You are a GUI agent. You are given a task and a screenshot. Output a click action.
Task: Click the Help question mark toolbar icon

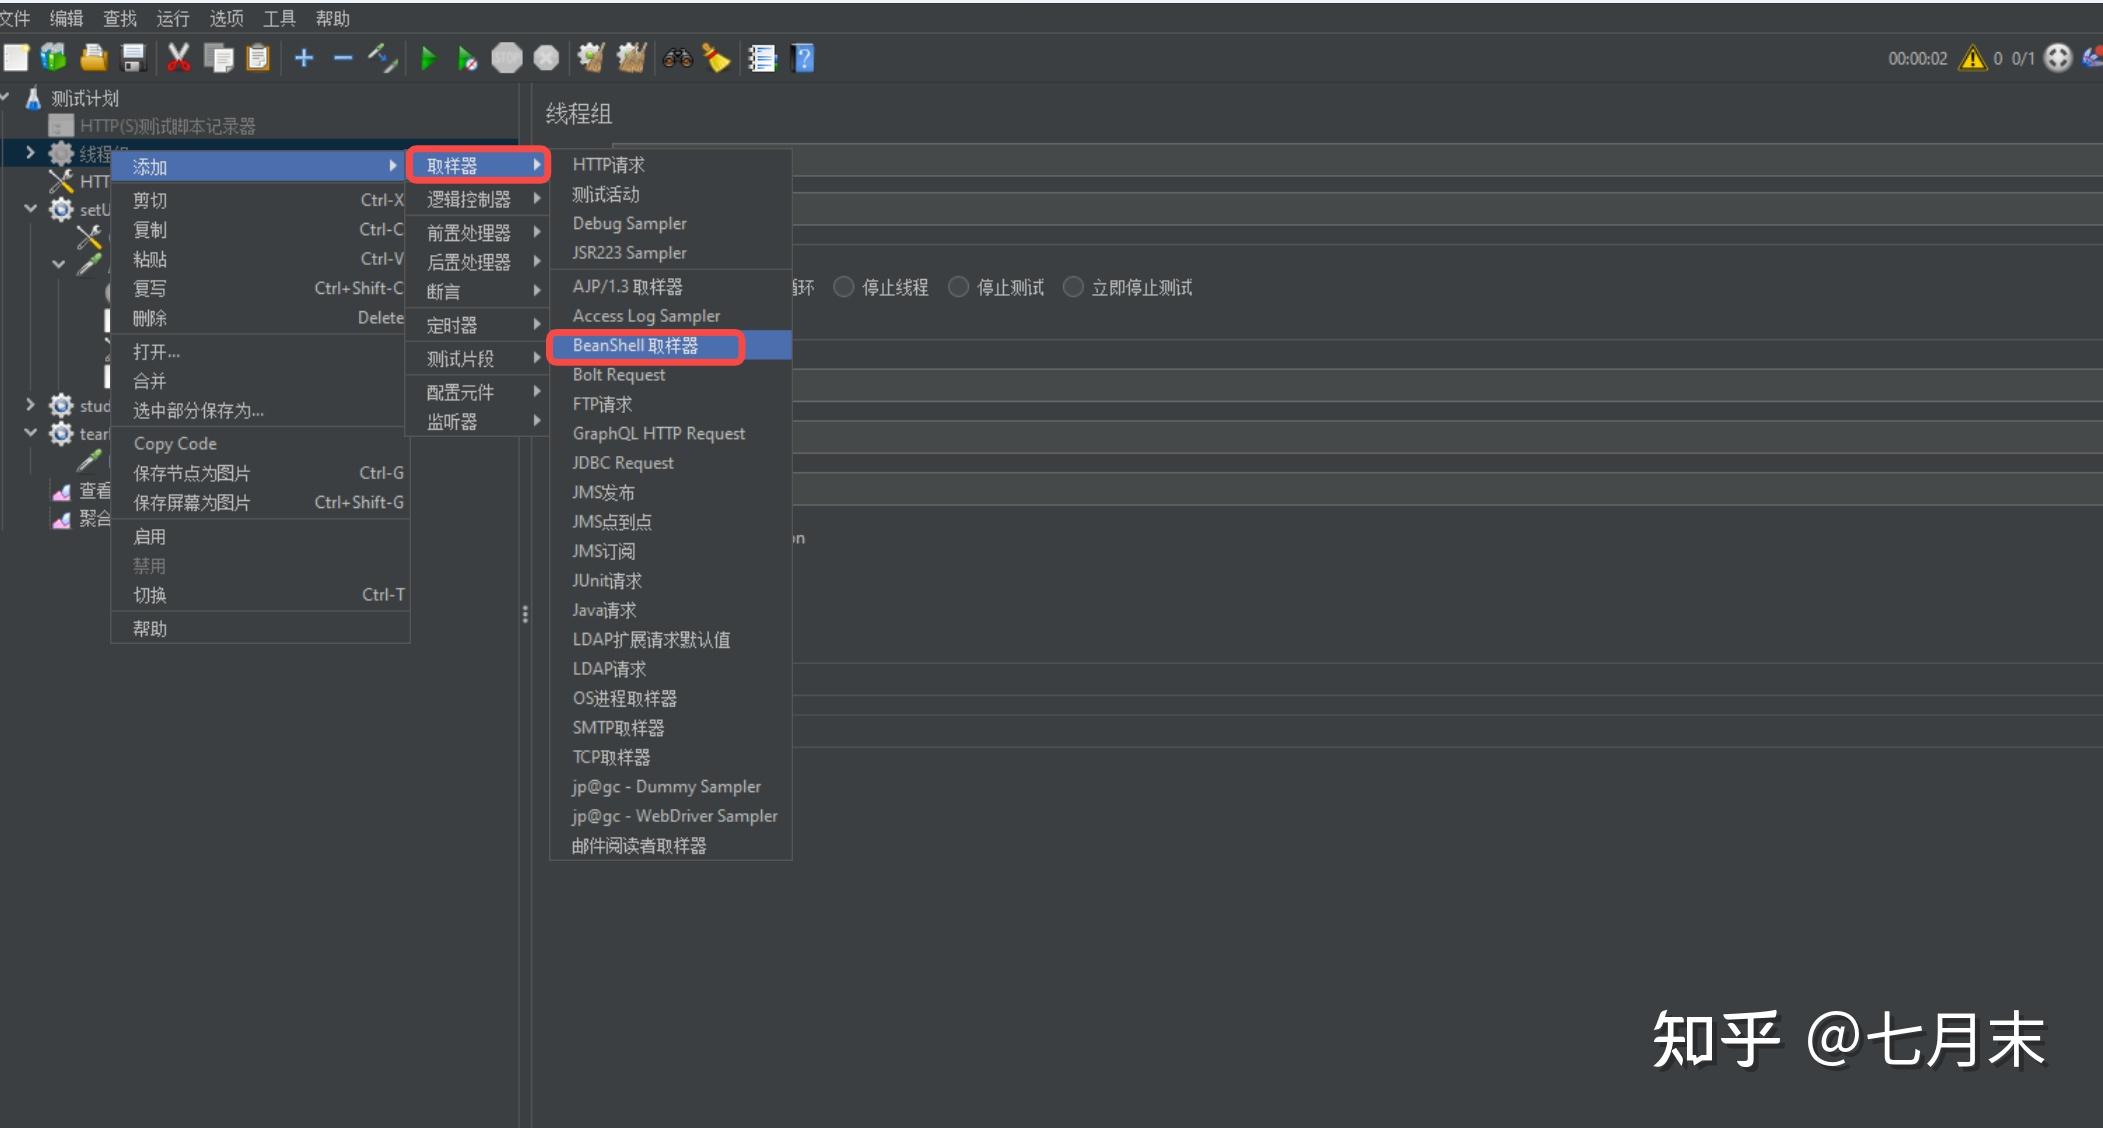tap(803, 58)
